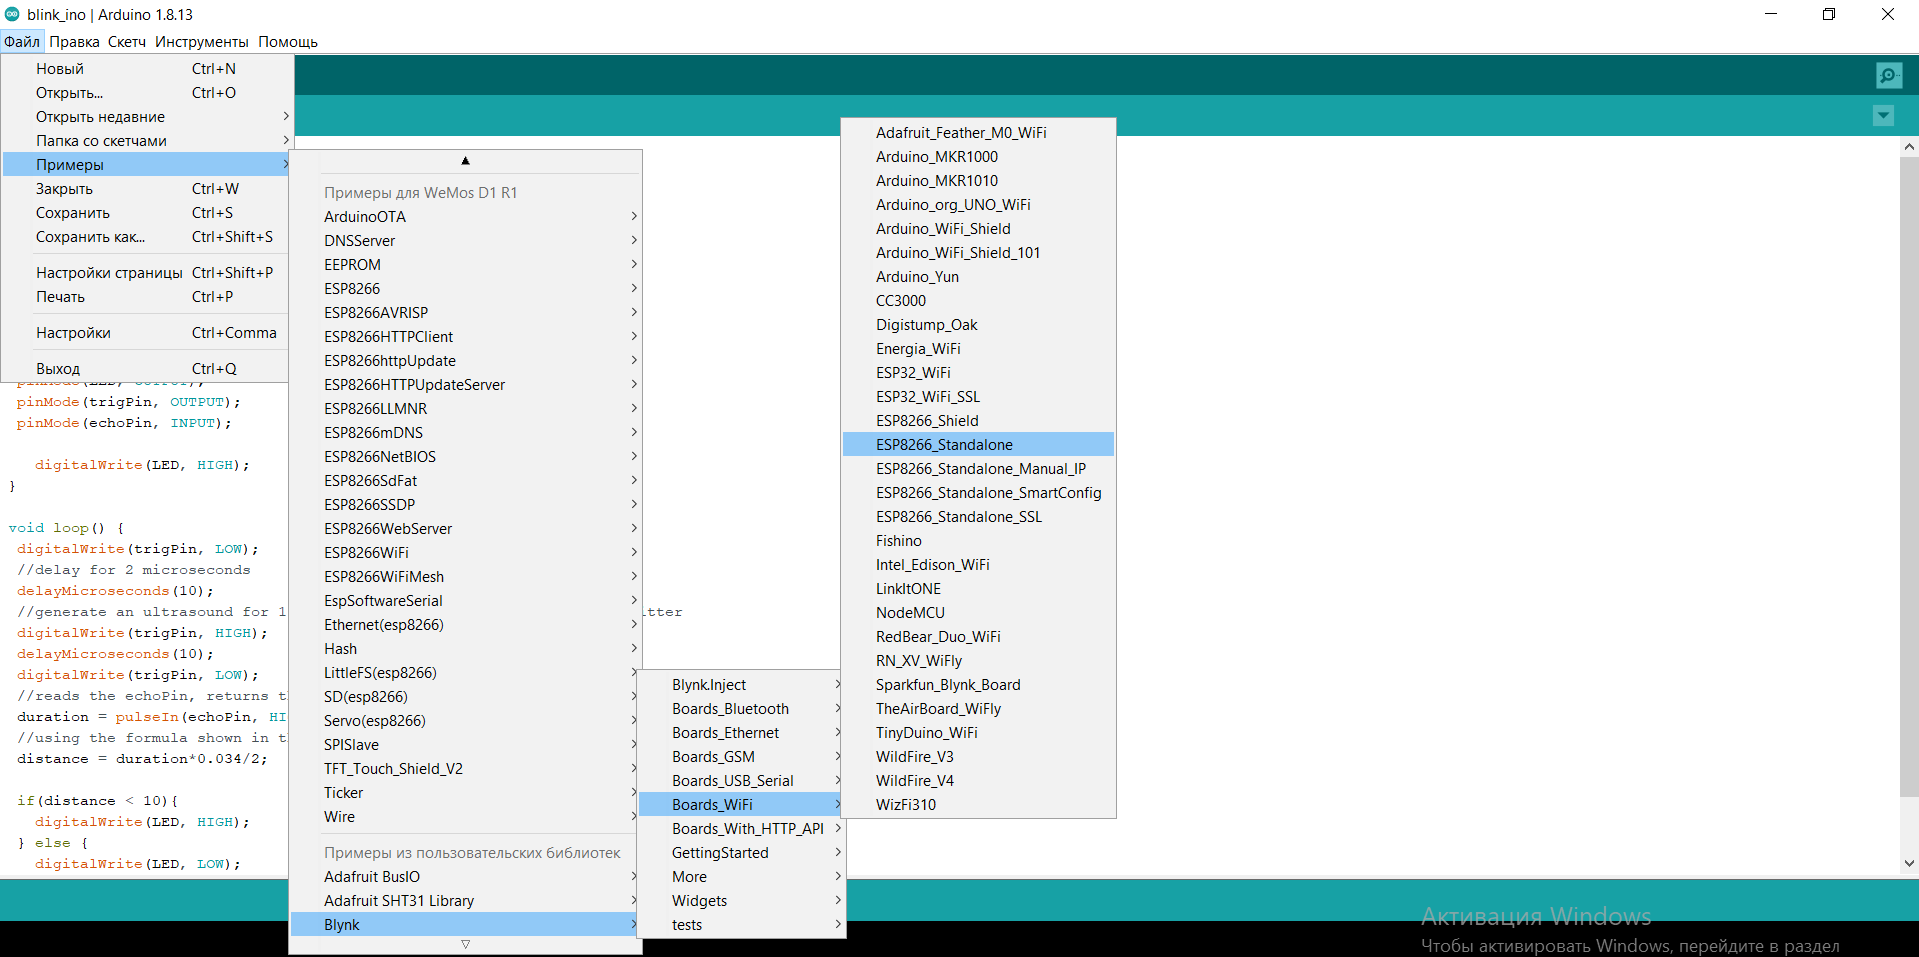1919x957 pixels.
Task: Open the Файл menu
Action: point(21,41)
